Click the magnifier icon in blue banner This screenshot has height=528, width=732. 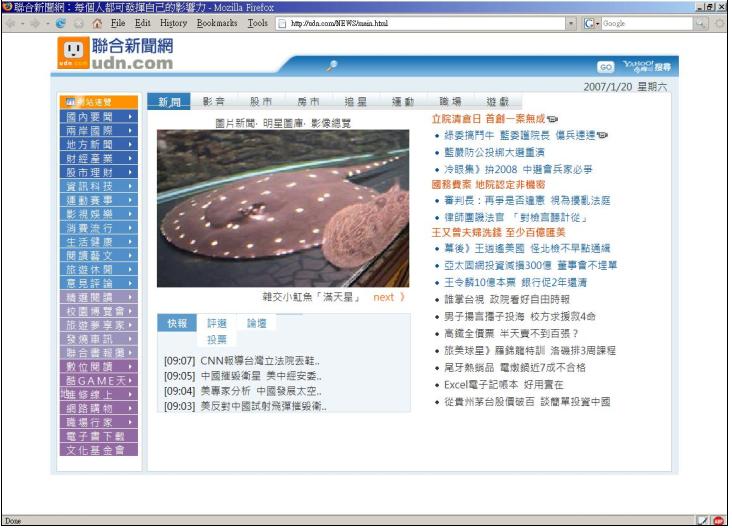(332, 66)
